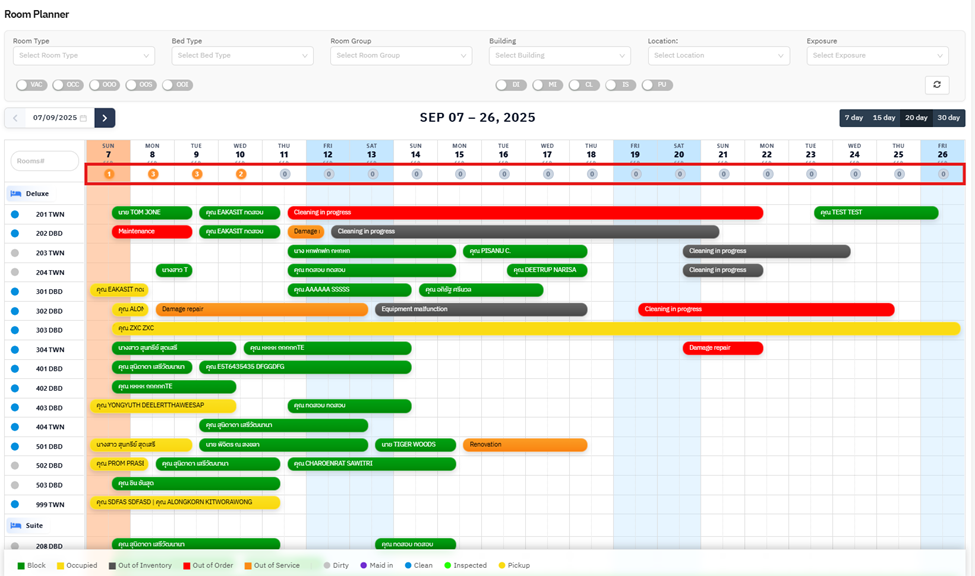Click the Rooms# search field

click(x=45, y=161)
